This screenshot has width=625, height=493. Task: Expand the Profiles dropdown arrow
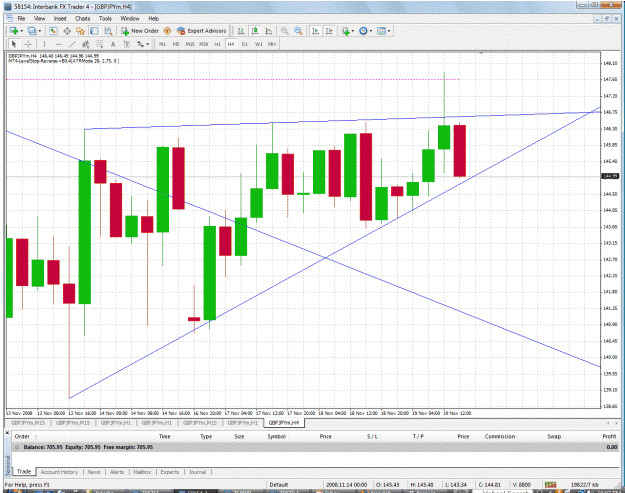click(x=39, y=31)
